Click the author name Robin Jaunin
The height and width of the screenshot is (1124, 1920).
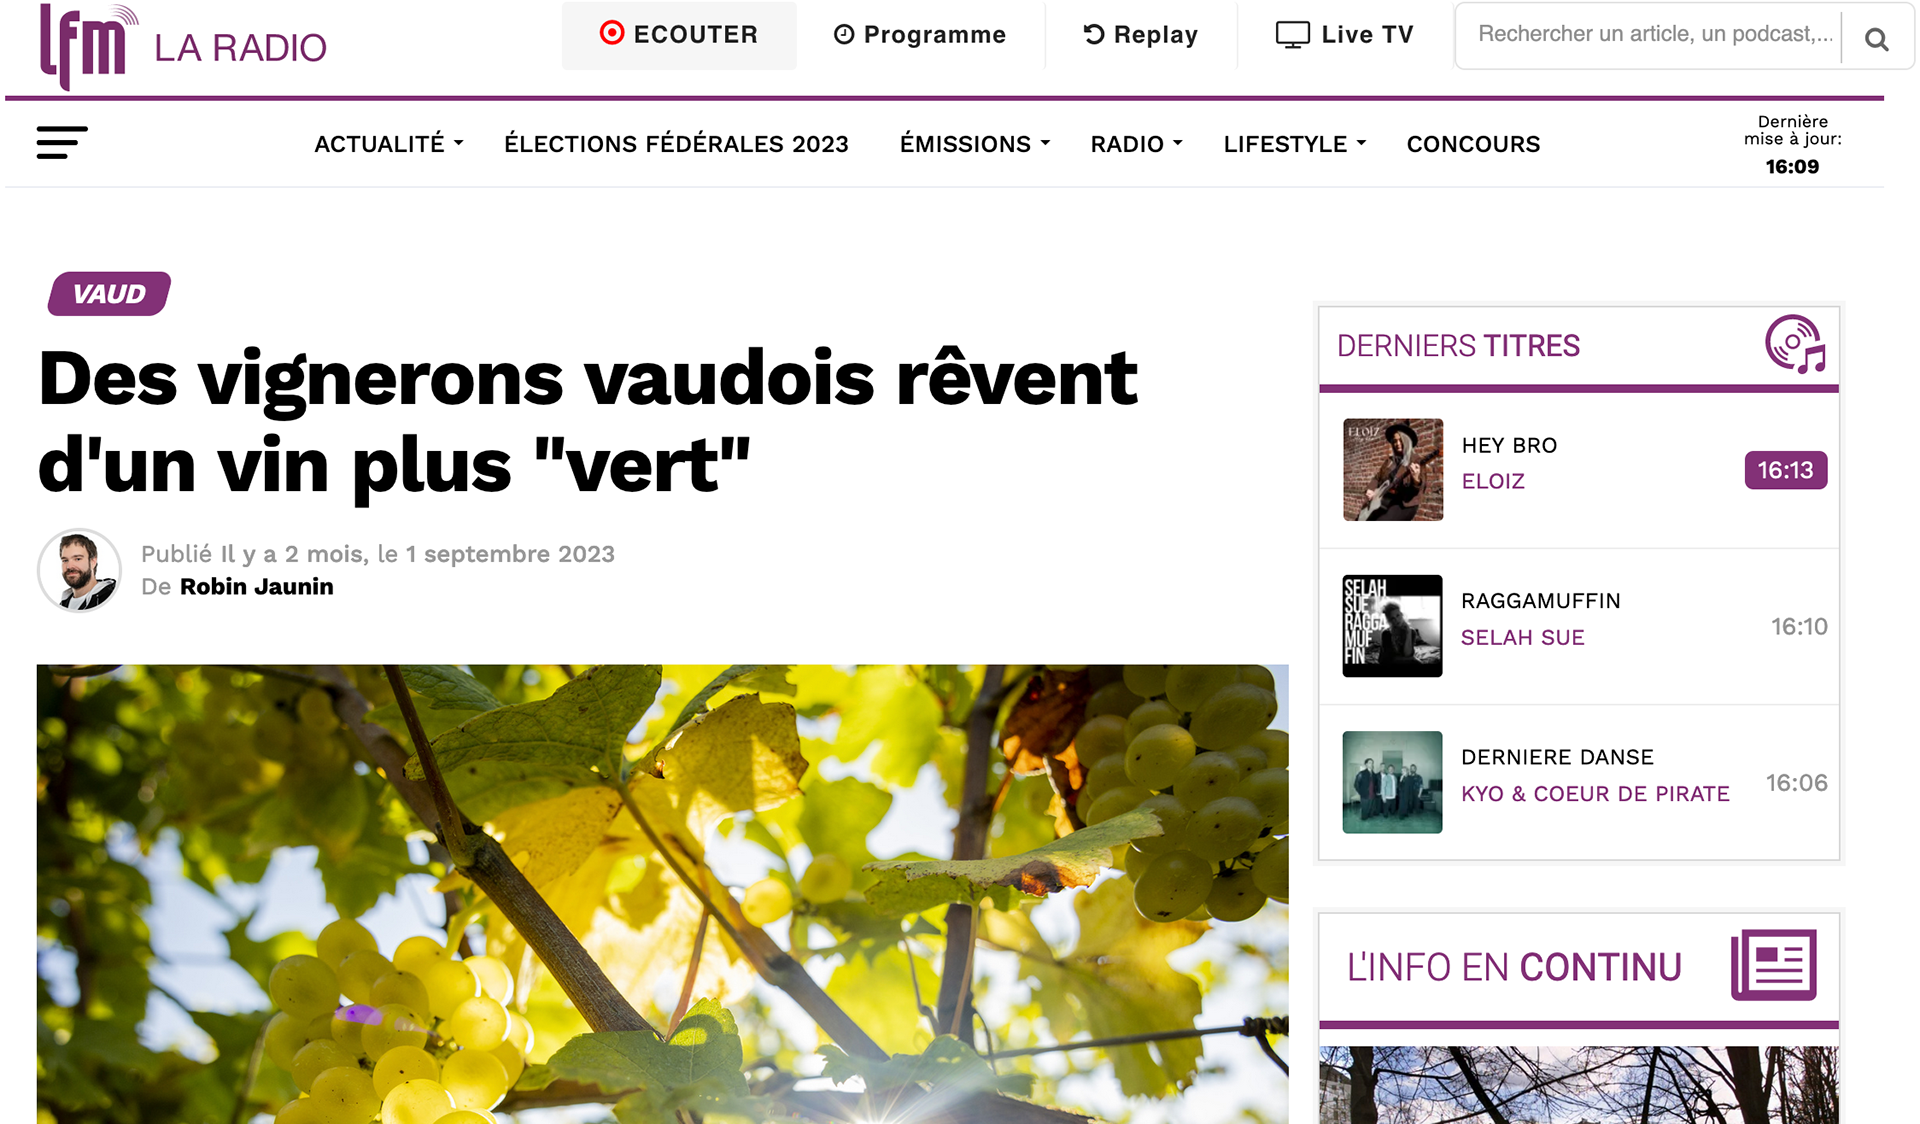click(x=257, y=586)
